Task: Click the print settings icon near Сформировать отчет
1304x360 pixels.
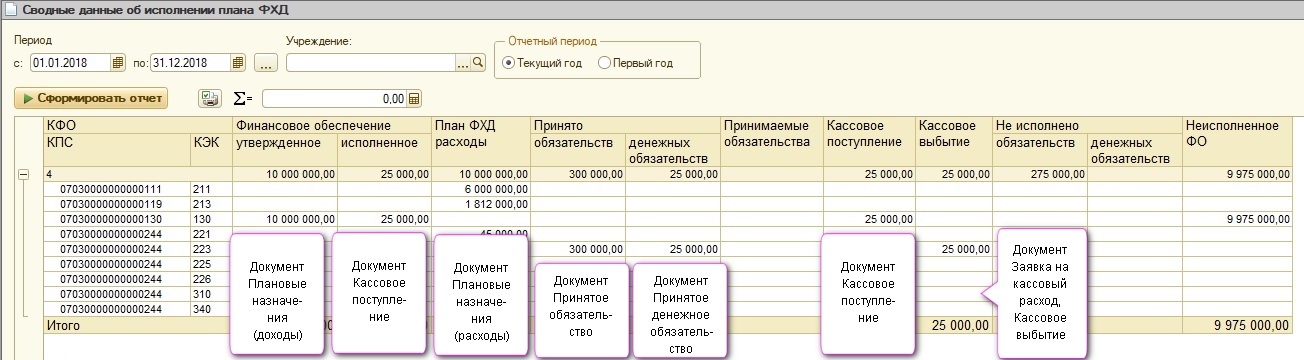Action: (x=209, y=98)
